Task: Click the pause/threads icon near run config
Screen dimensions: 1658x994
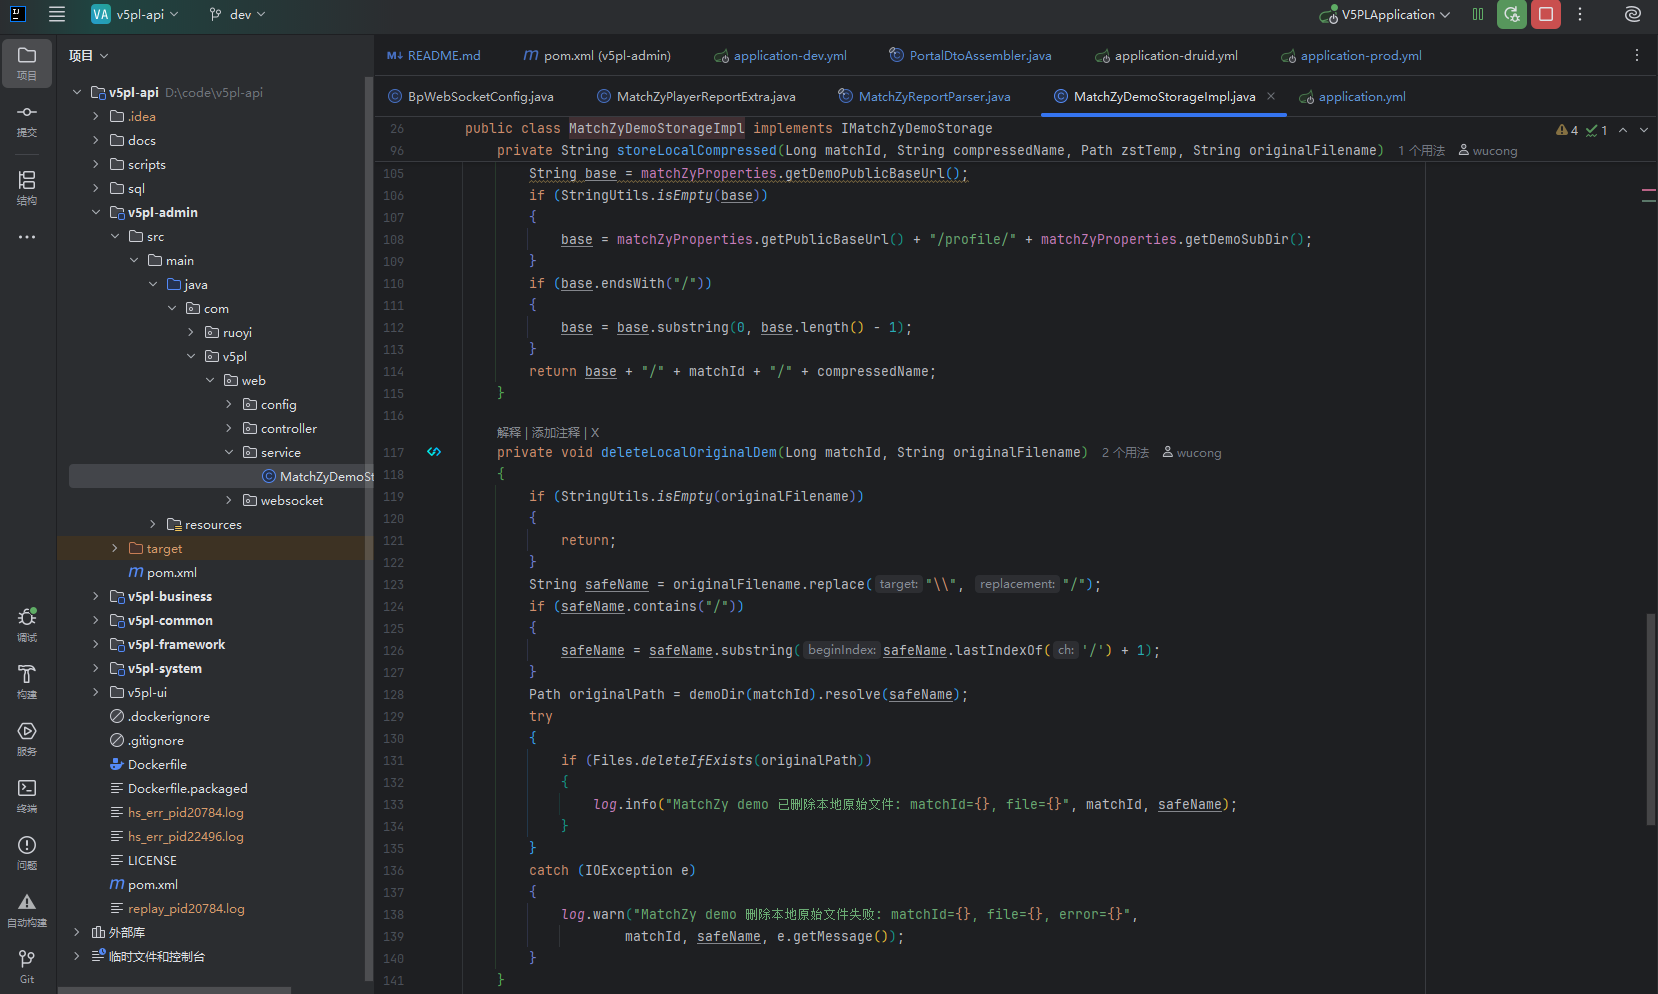Action: [1478, 14]
